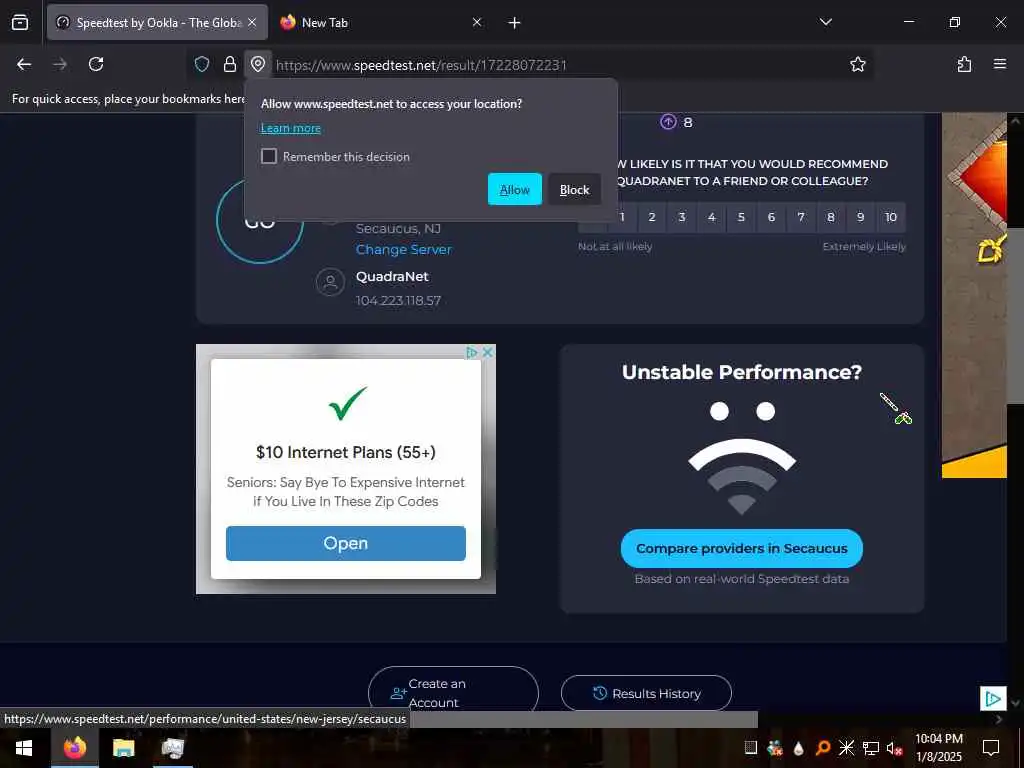
Task: Click the orange magnifier tray icon
Action: tap(822, 748)
